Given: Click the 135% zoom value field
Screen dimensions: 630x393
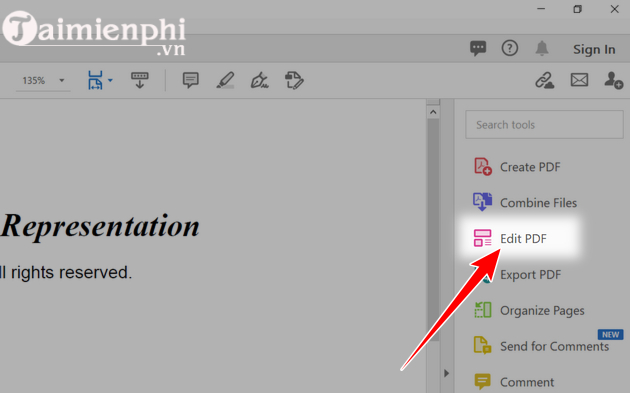Looking at the screenshot, I should pos(34,80).
